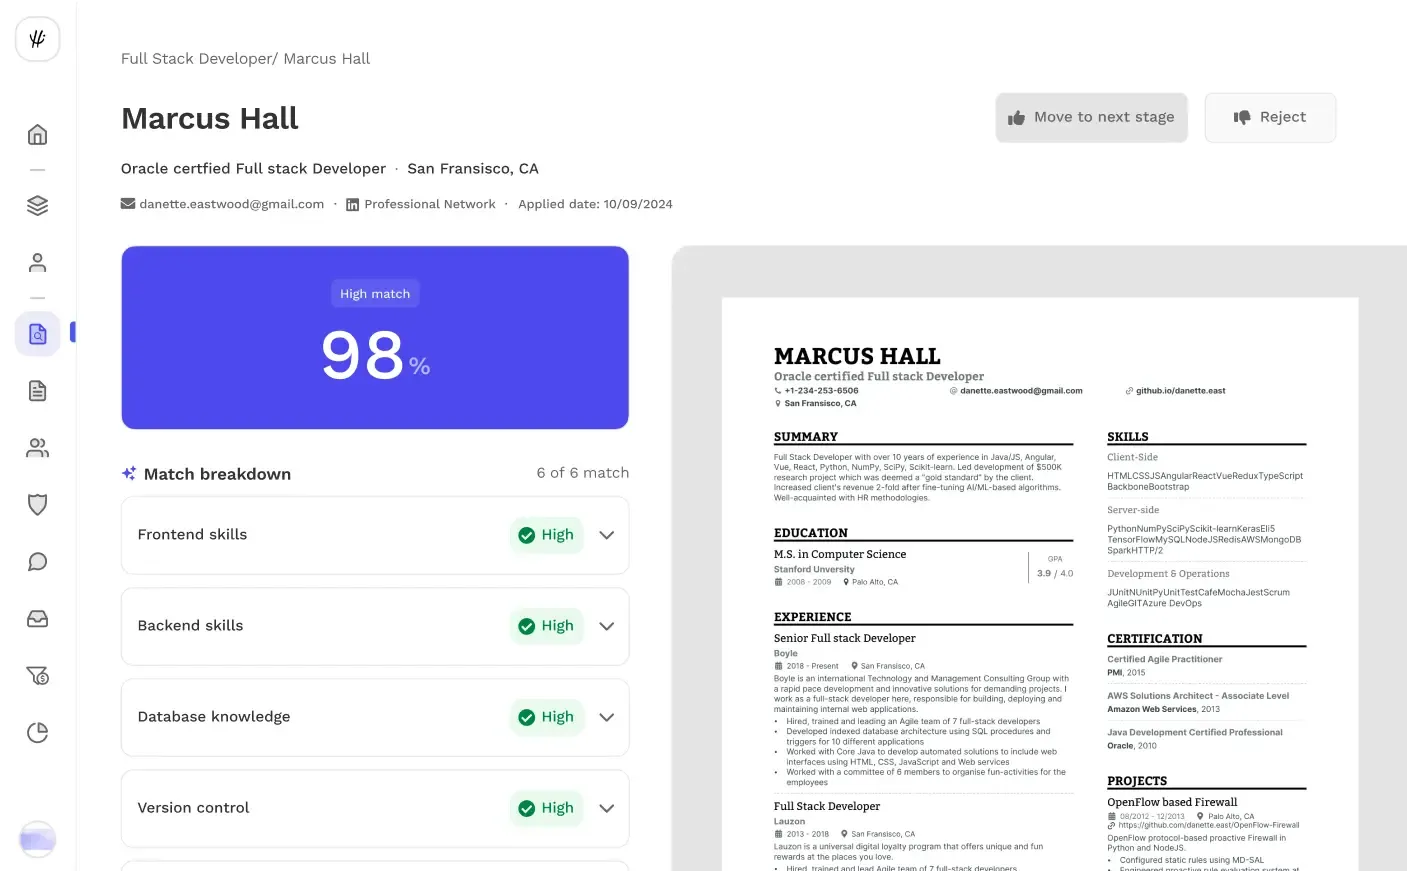
Task: Expand the Database knowledge chevron
Action: (606, 717)
